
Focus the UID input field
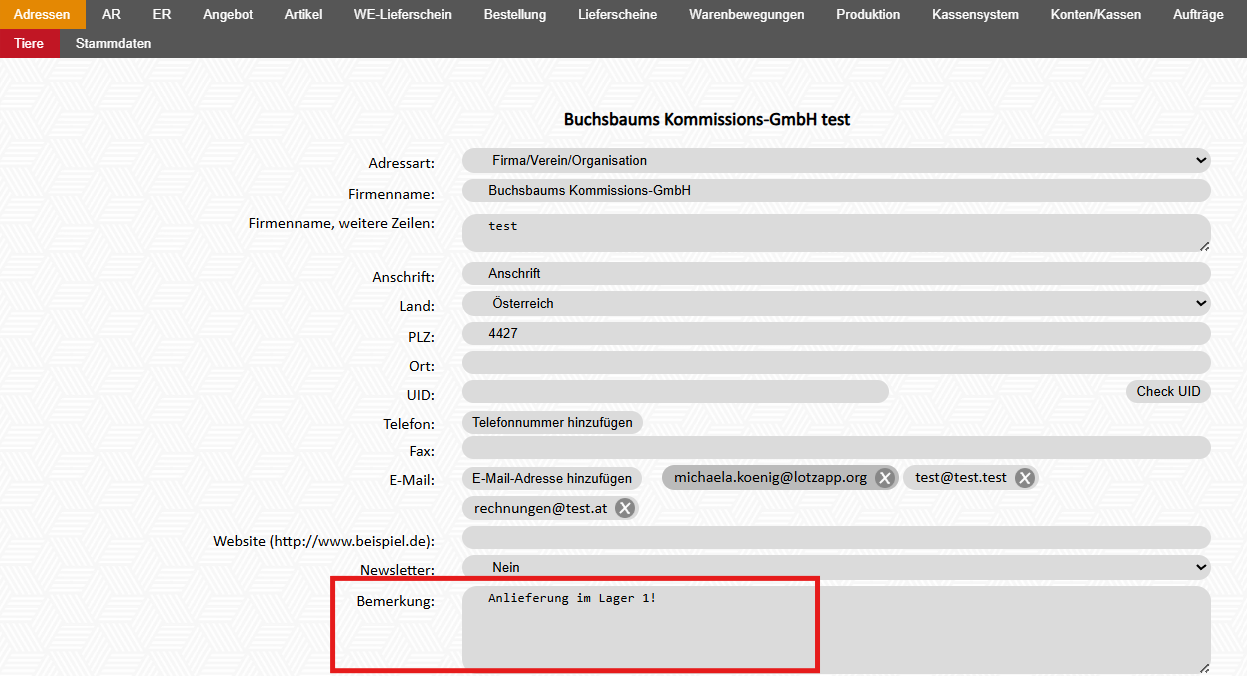675,391
